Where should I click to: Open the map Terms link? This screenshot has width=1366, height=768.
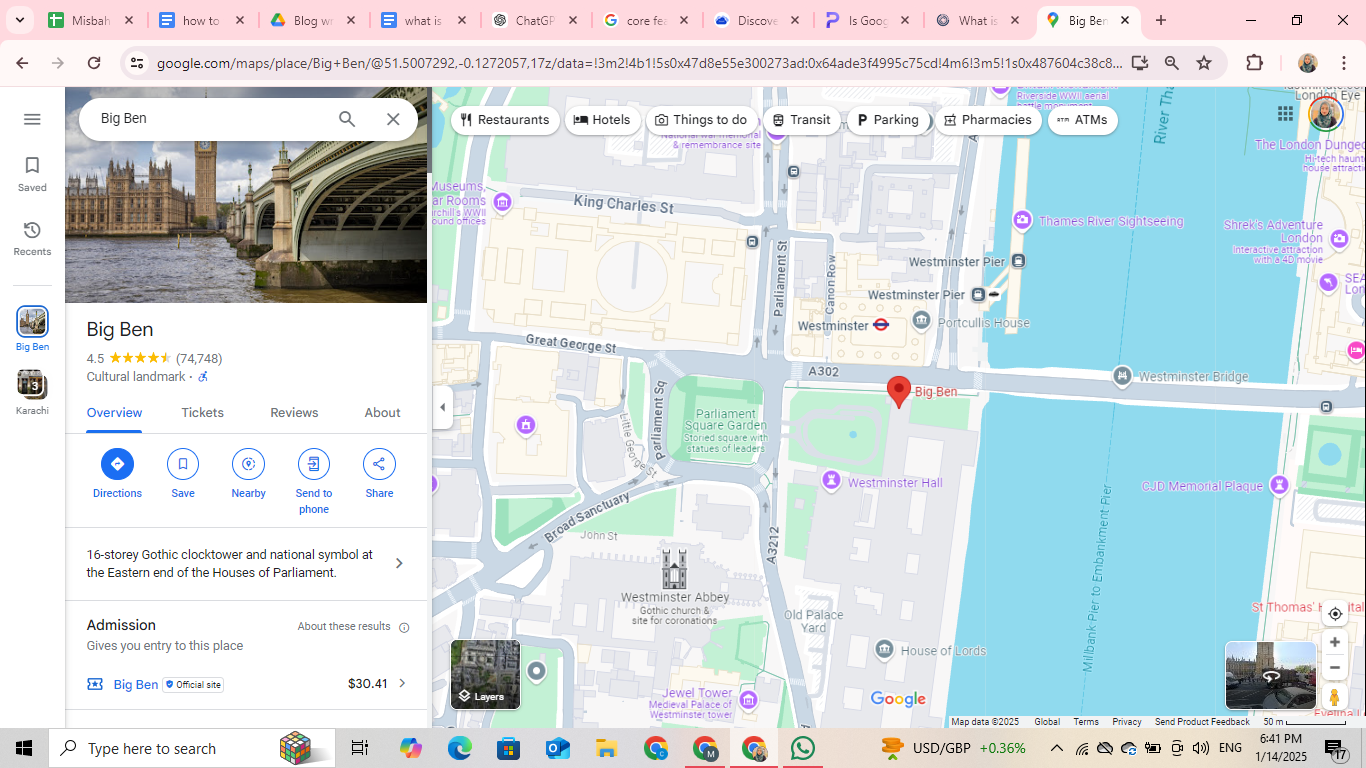1086,722
